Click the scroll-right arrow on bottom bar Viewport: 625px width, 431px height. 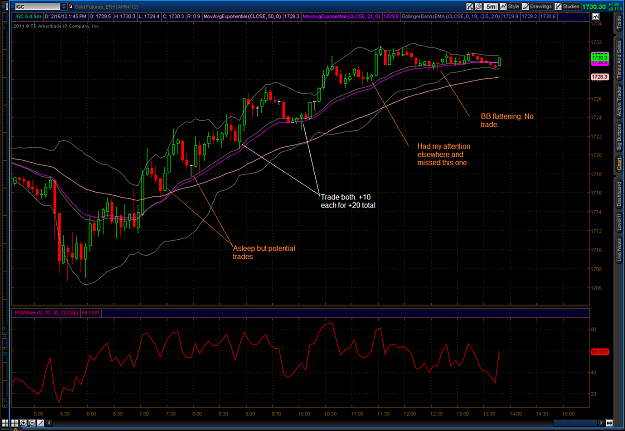point(601,423)
